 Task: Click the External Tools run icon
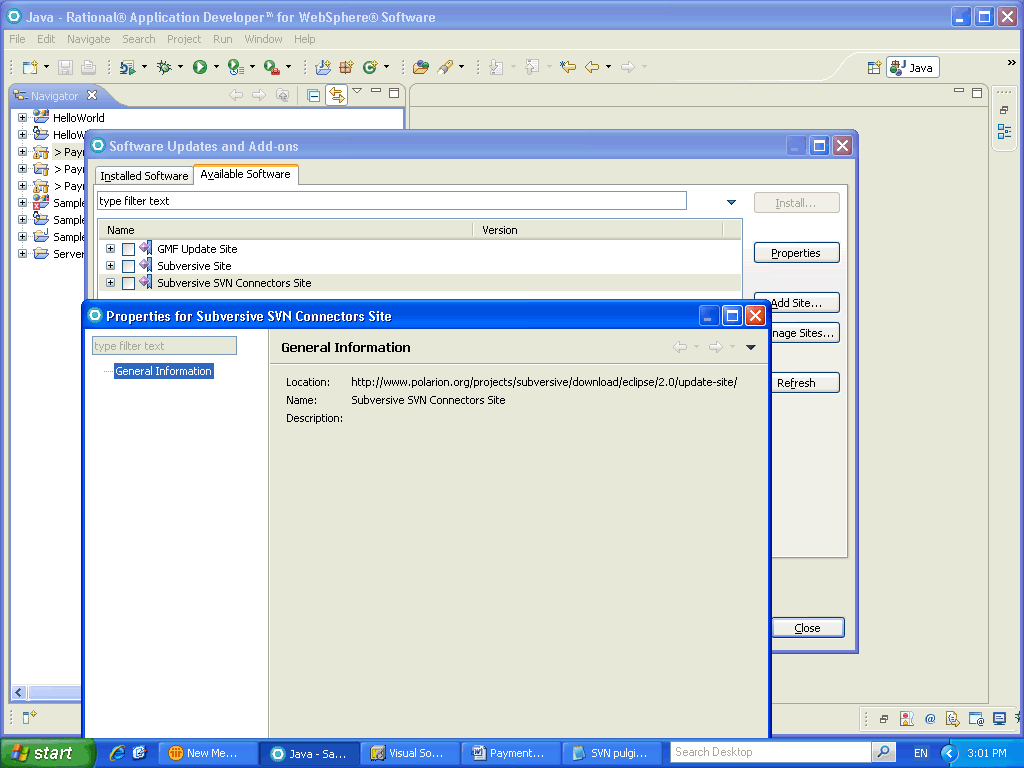click(x=272, y=67)
